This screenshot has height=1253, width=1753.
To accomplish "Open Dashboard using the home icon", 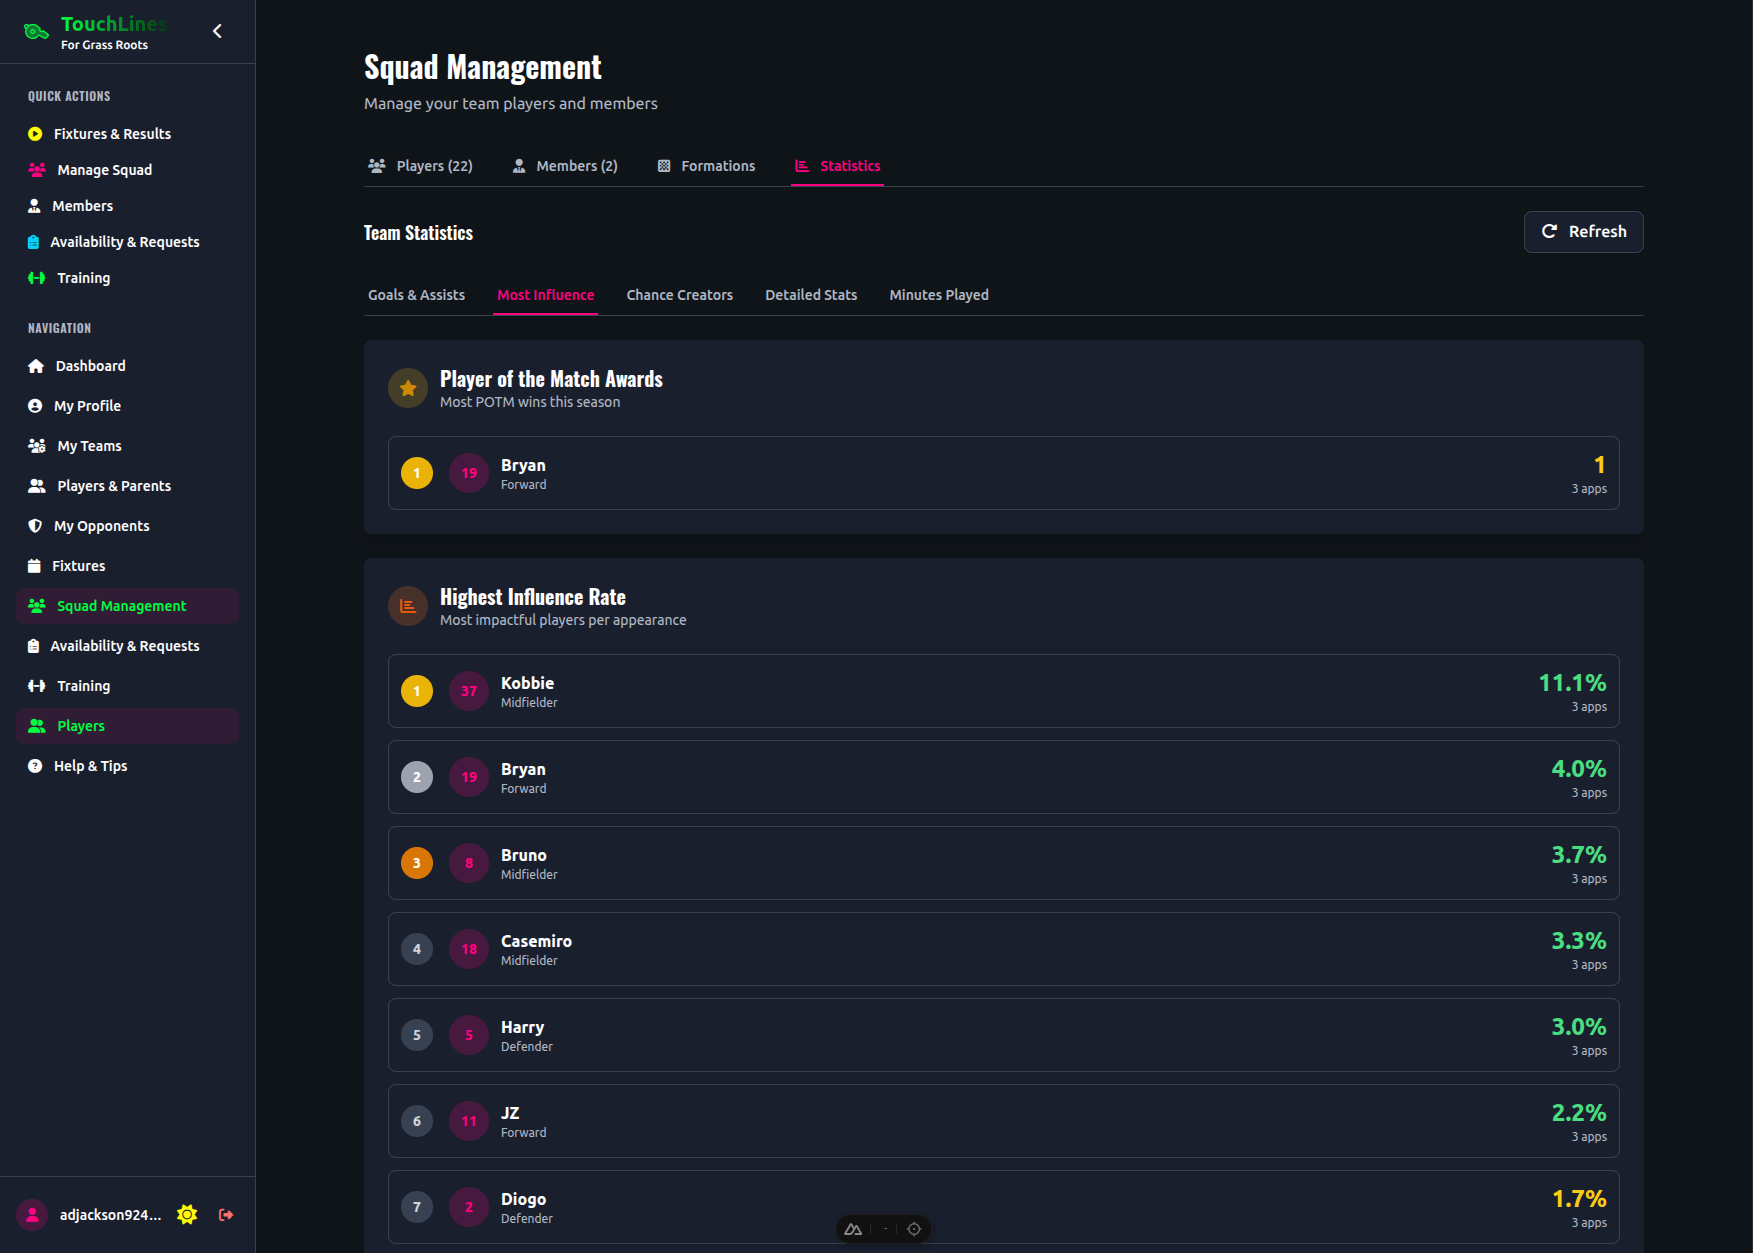I will click(x=36, y=365).
